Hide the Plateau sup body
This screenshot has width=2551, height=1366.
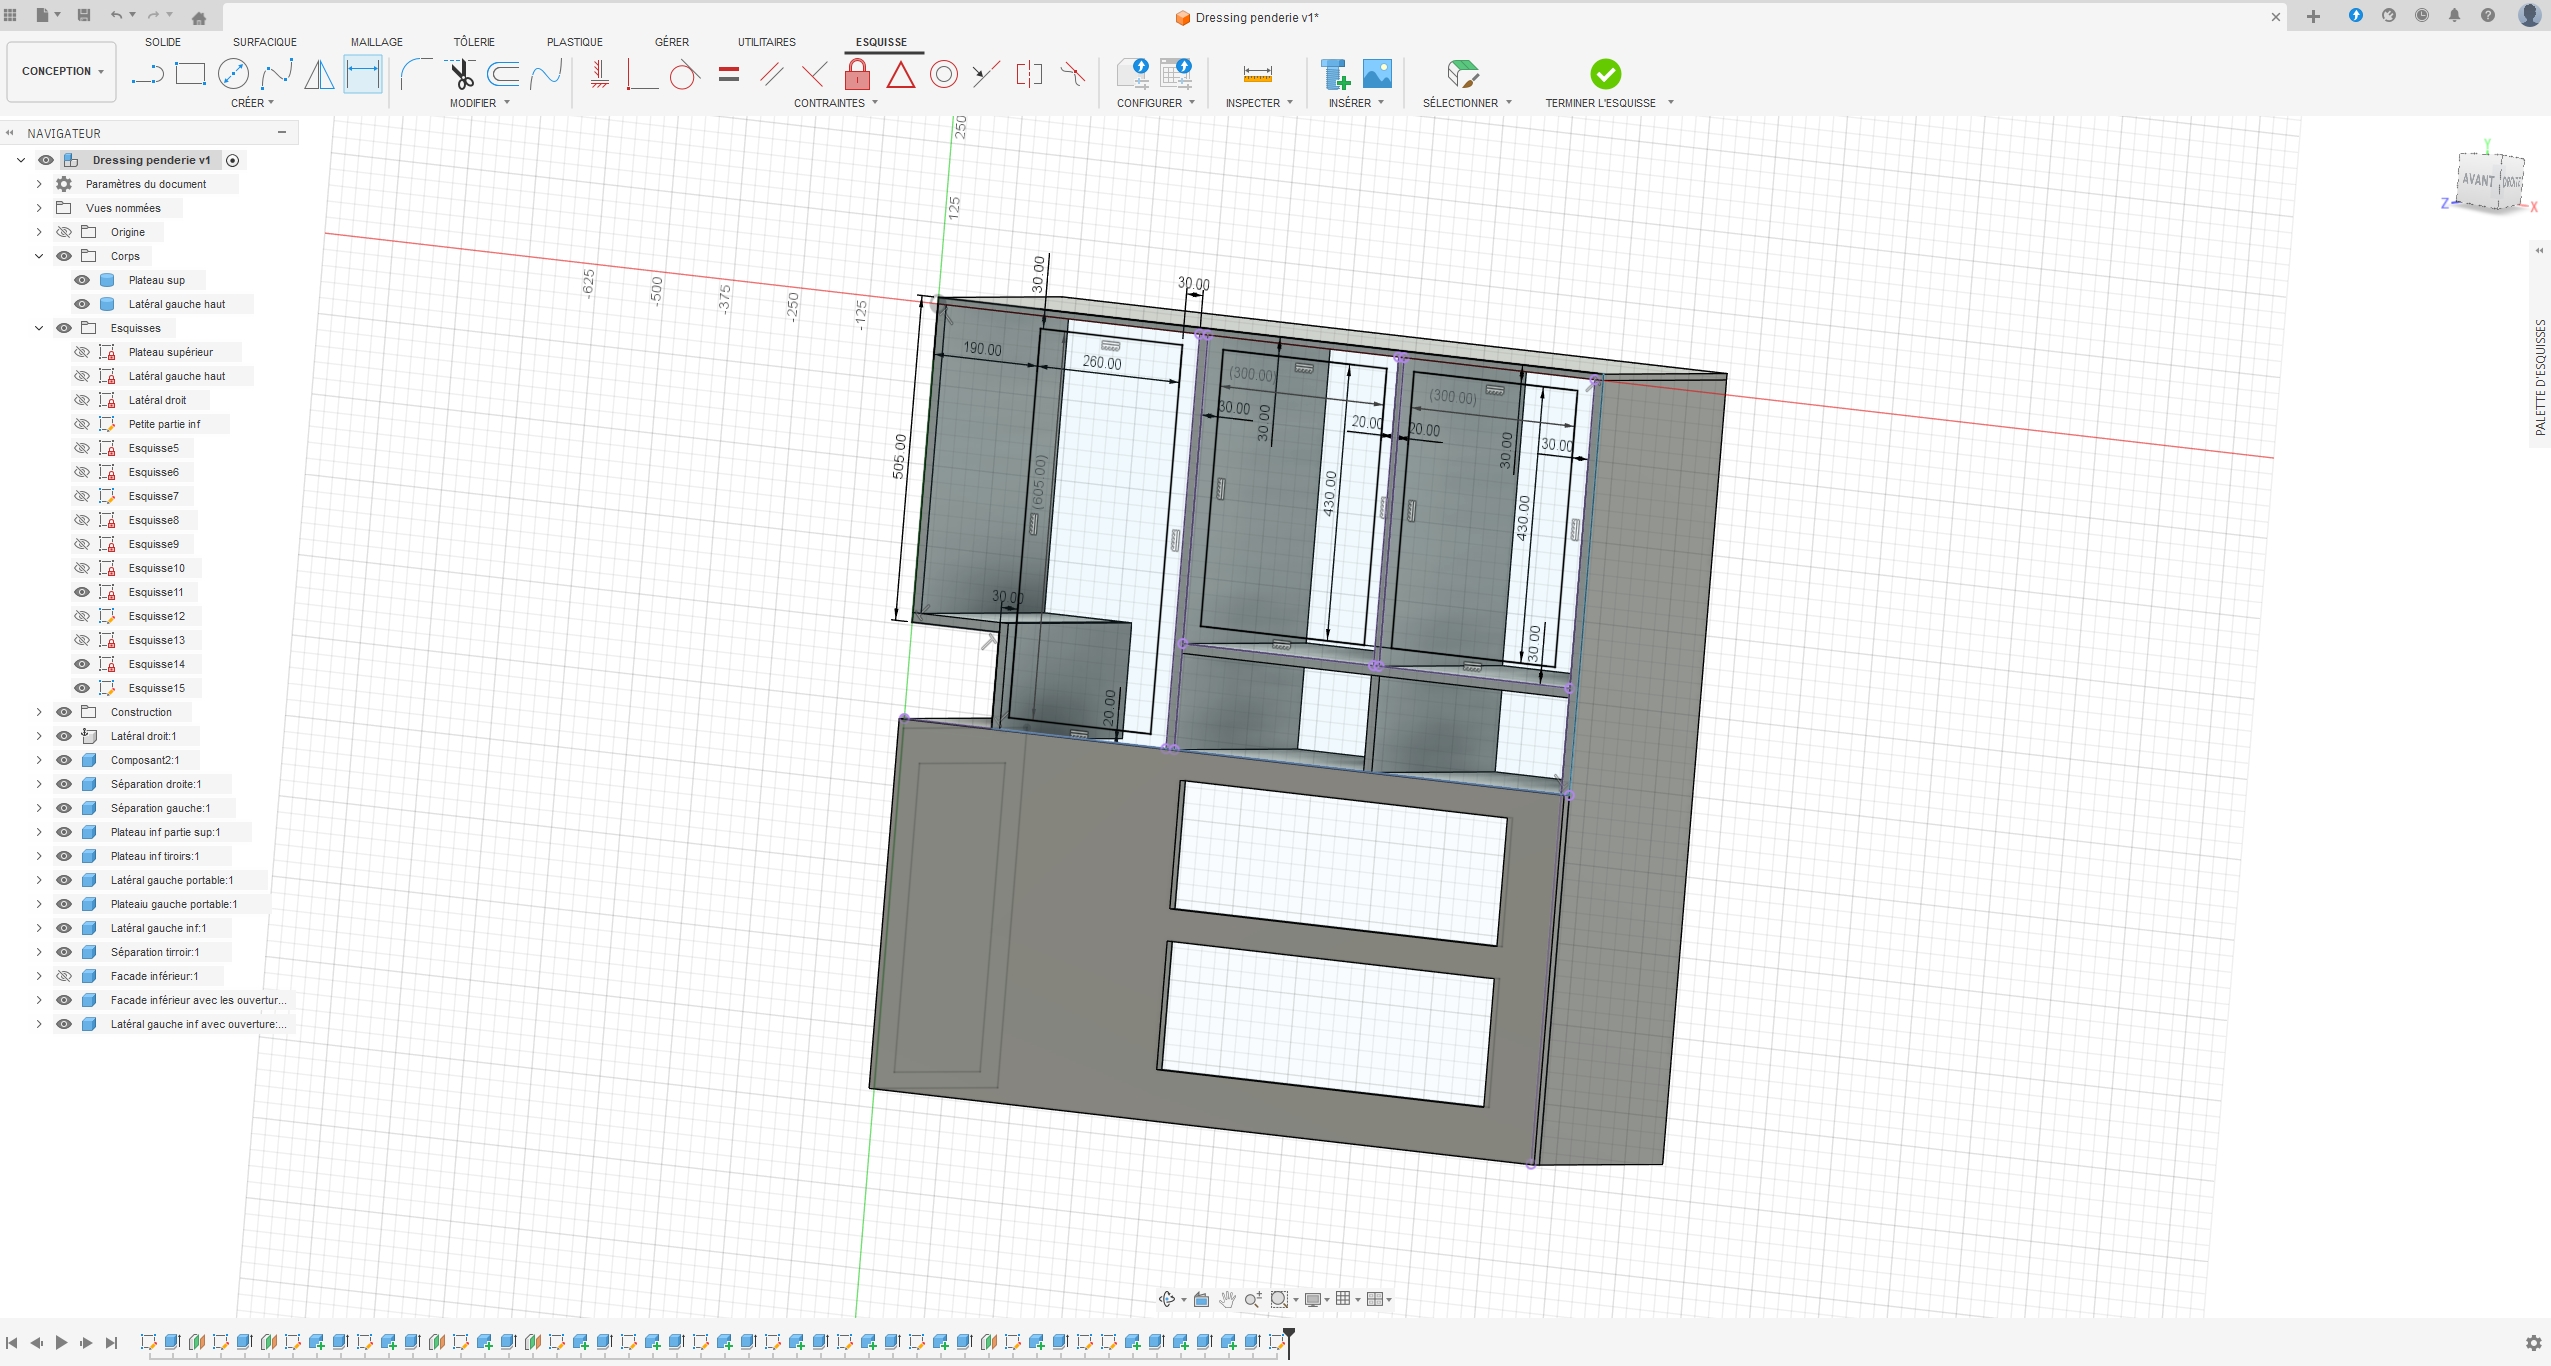[82, 280]
